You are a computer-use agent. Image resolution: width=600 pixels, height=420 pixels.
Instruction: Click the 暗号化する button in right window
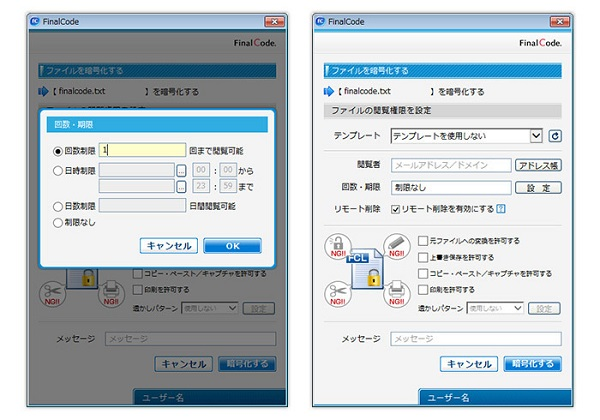531,364
